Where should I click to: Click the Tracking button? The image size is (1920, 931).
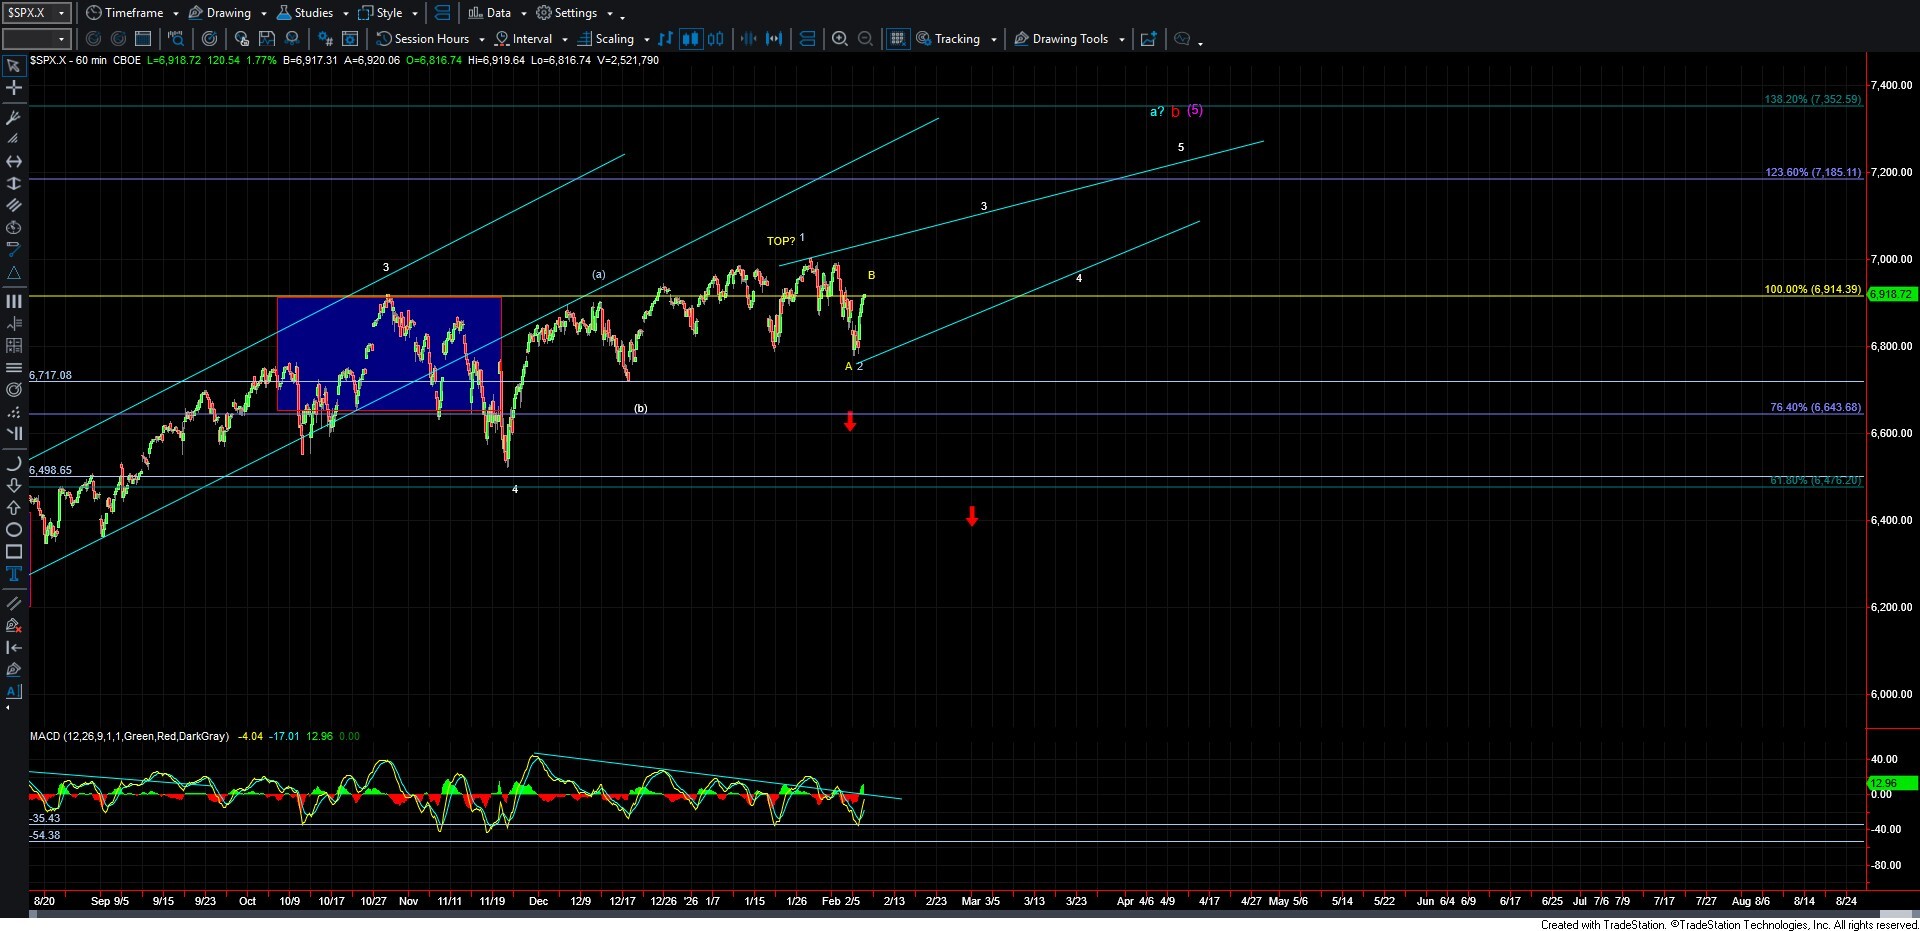(957, 39)
